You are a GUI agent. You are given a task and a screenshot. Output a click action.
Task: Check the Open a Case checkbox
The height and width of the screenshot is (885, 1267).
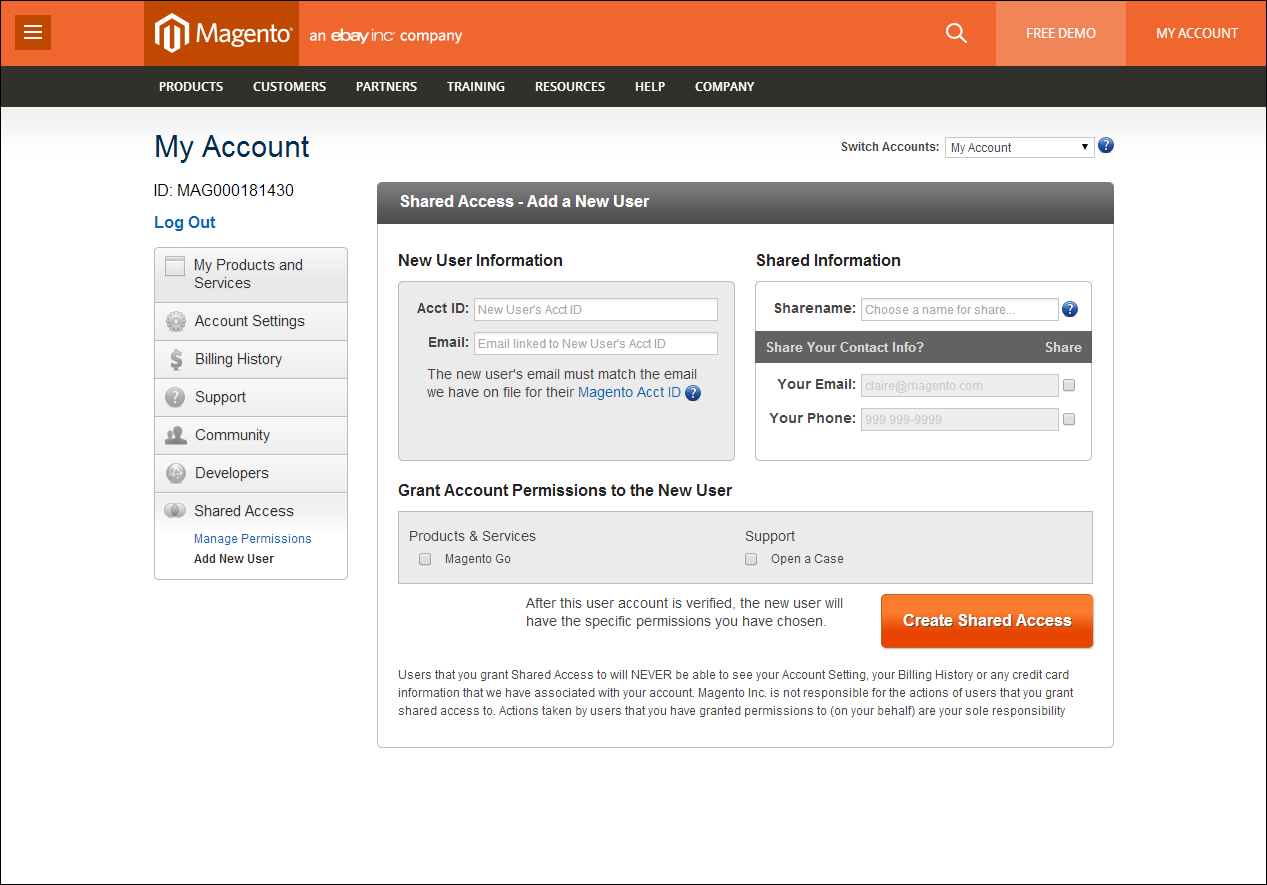tap(751, 559)
